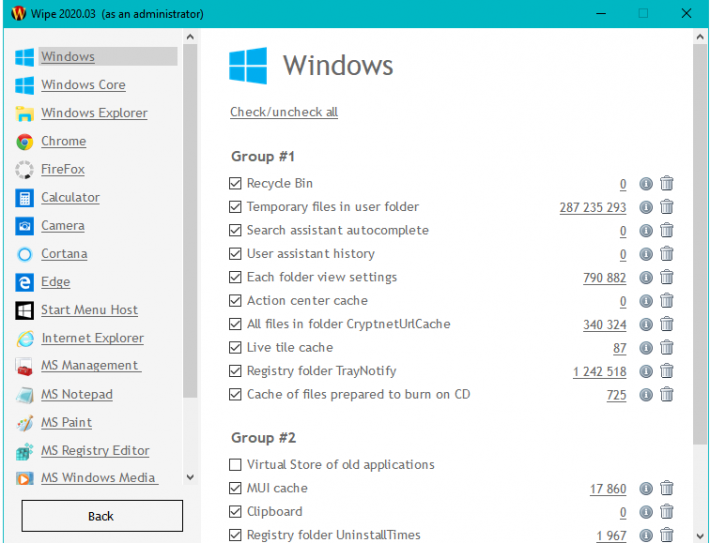Show info for Search assistant autocomplete

click(646, 231)
